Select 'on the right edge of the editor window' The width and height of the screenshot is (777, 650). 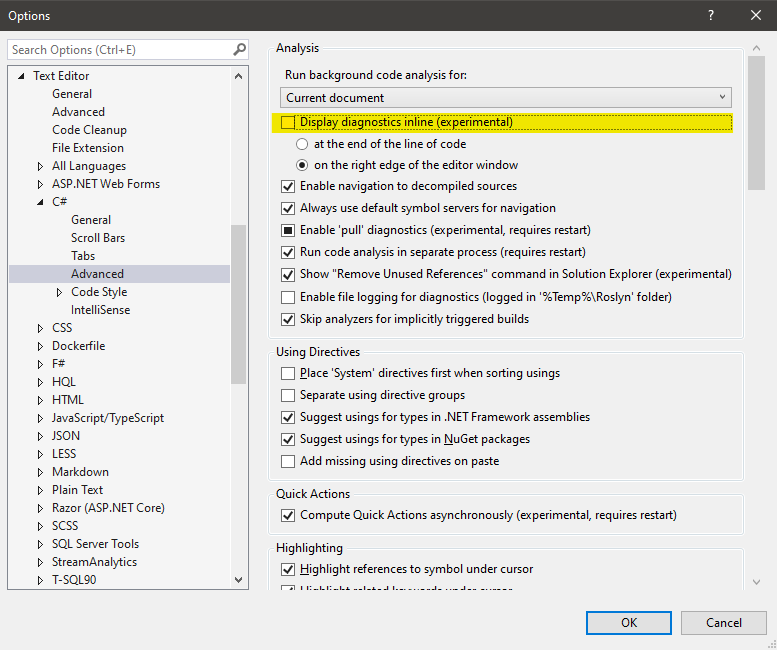coord(302,165)
